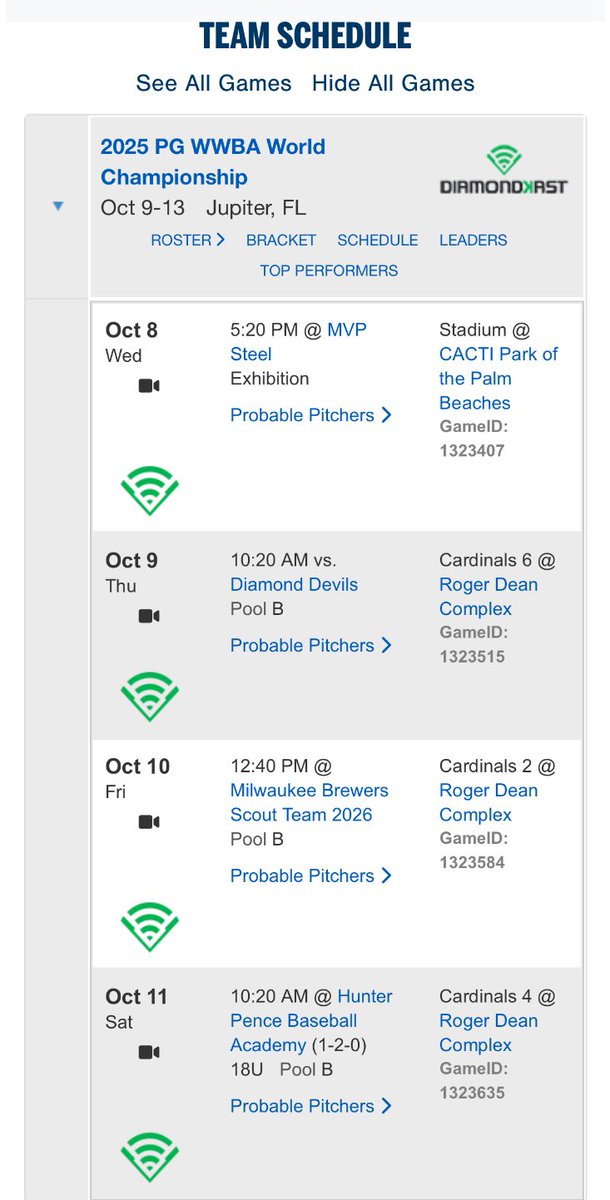Click the See All Games link
Image resolution: width=610 pixels, height=1200 pixels.
[x=214, y=83]
